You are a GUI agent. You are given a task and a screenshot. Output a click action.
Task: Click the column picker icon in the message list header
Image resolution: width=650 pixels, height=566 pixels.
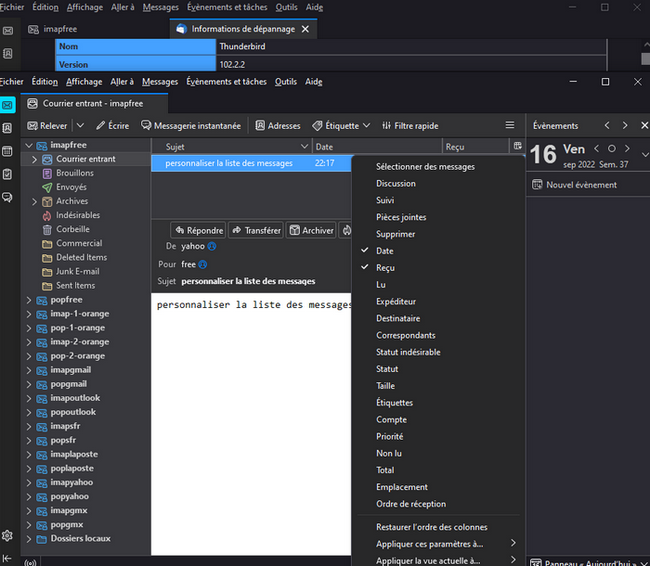pos(517,147)
